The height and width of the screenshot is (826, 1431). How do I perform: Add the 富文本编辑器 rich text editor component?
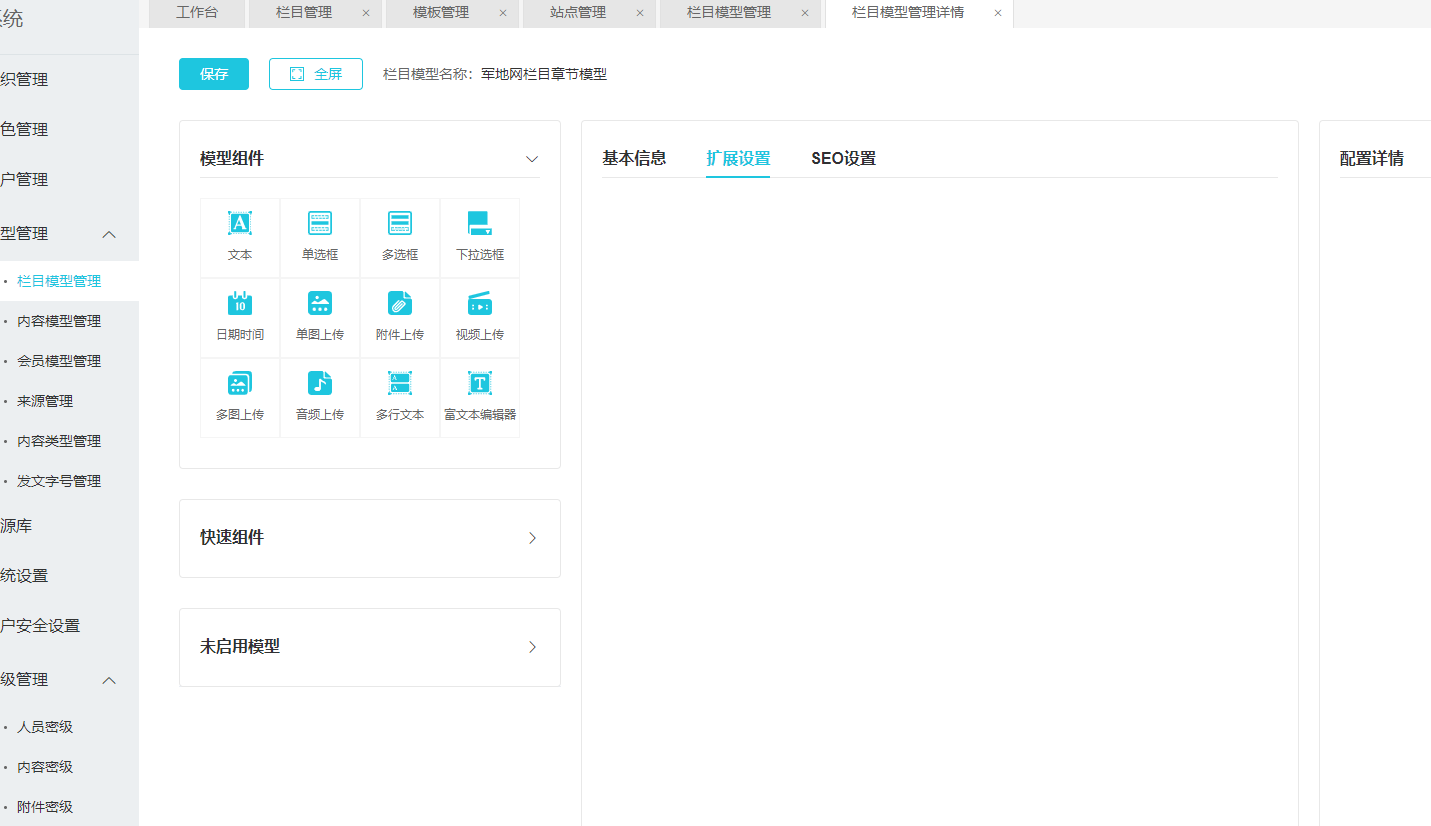click(479, 384)
